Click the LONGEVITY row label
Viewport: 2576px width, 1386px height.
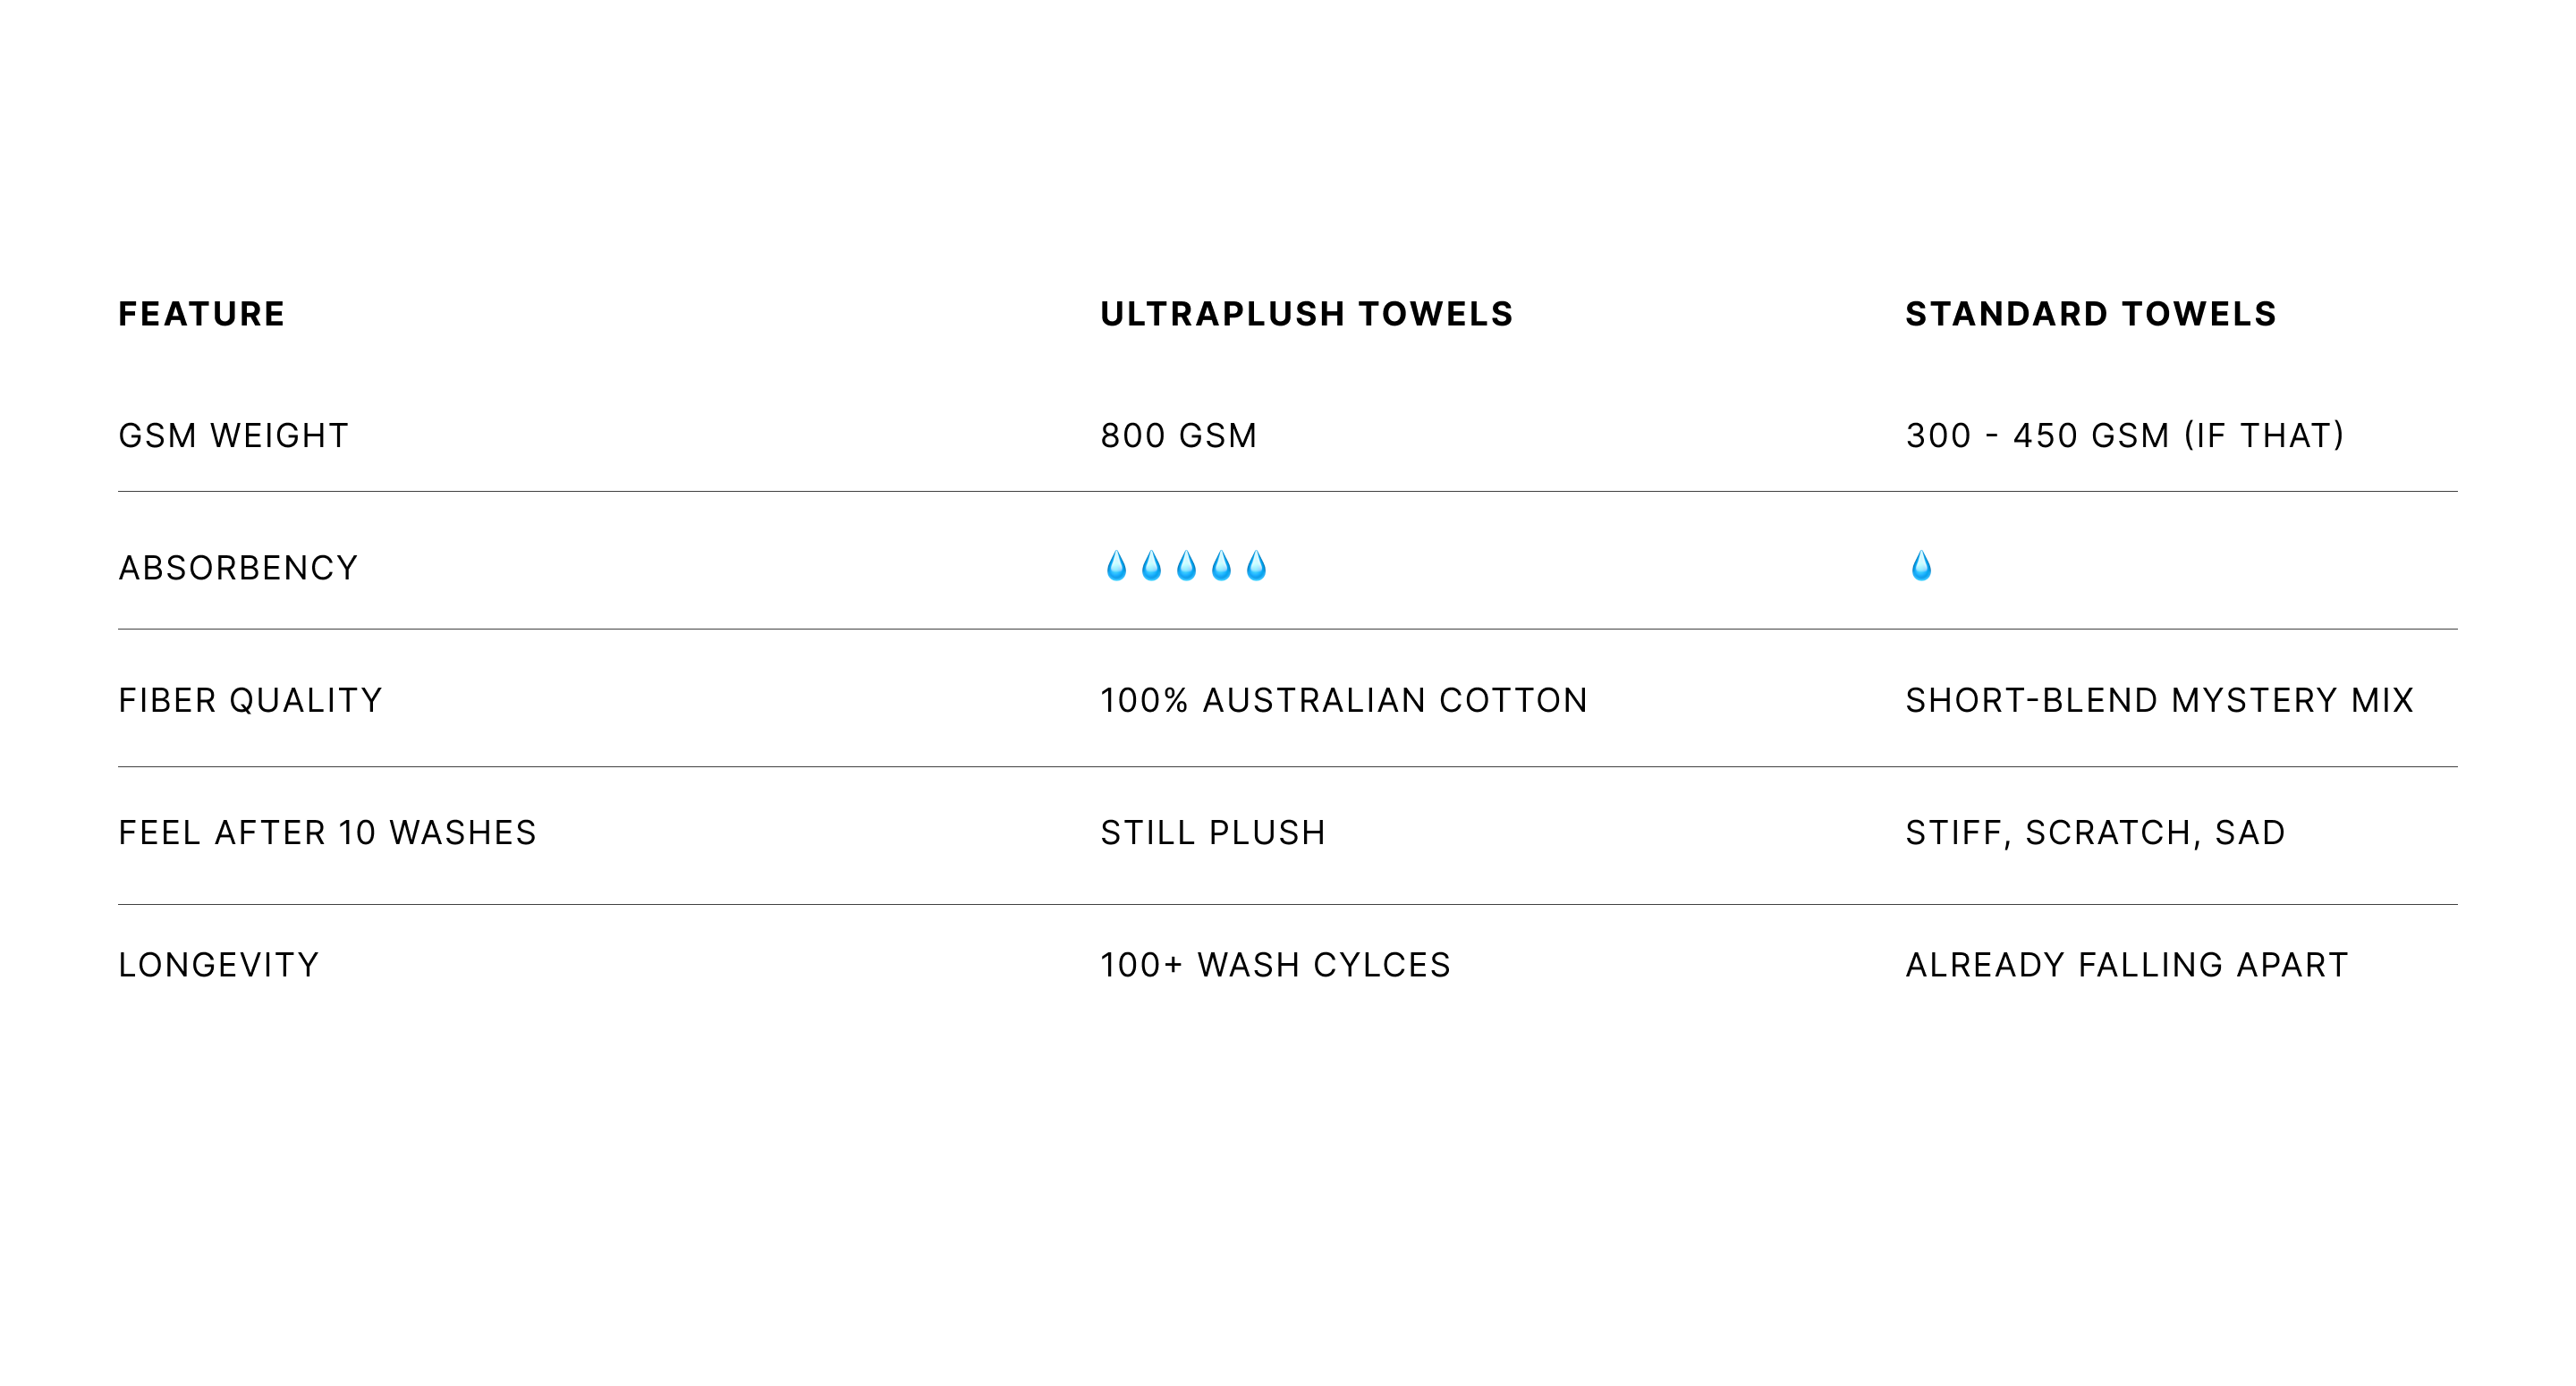(x=219, y=965)
